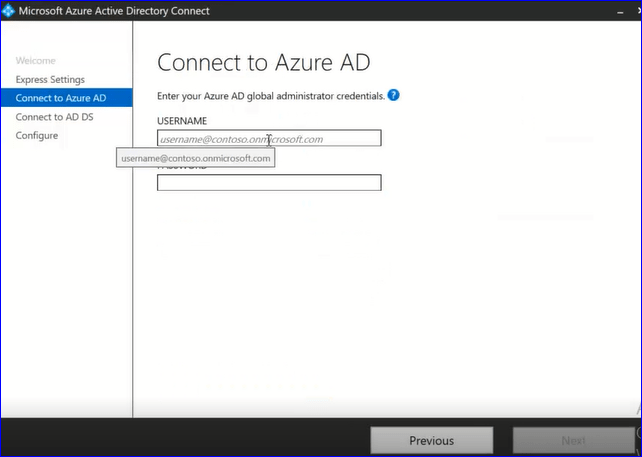
Task: Open the blue help question mark icon
Action: pos(393,95)
